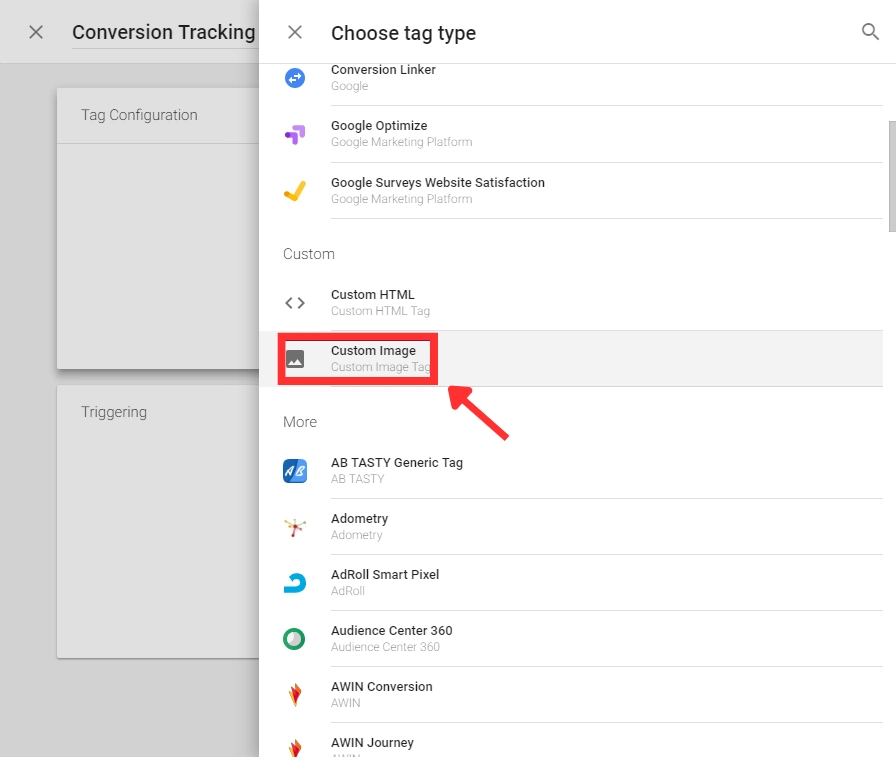This screenshot has width=896, height=760.
Task: Click the AWIN Conversion flame icon
Action: coord(295,695)
